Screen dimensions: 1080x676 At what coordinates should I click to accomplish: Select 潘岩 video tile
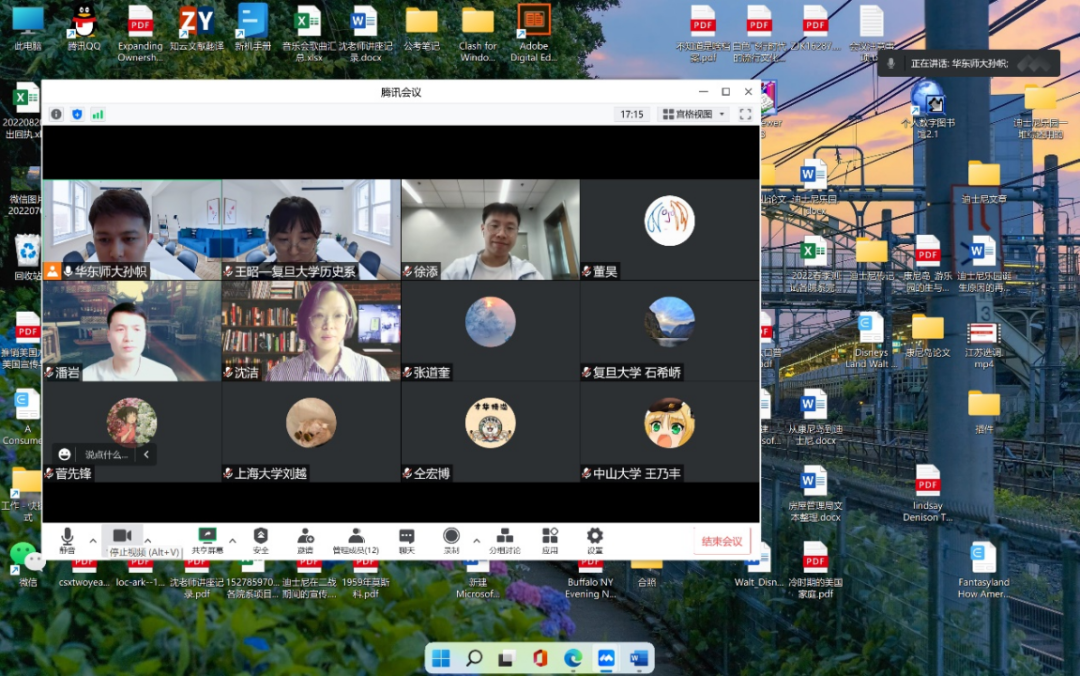132,331
